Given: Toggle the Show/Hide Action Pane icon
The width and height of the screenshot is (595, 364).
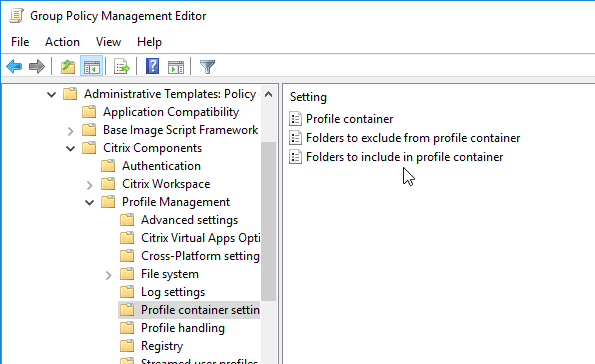Looking at the screenshot, I should pyautogui.click(x=176, y=67).
